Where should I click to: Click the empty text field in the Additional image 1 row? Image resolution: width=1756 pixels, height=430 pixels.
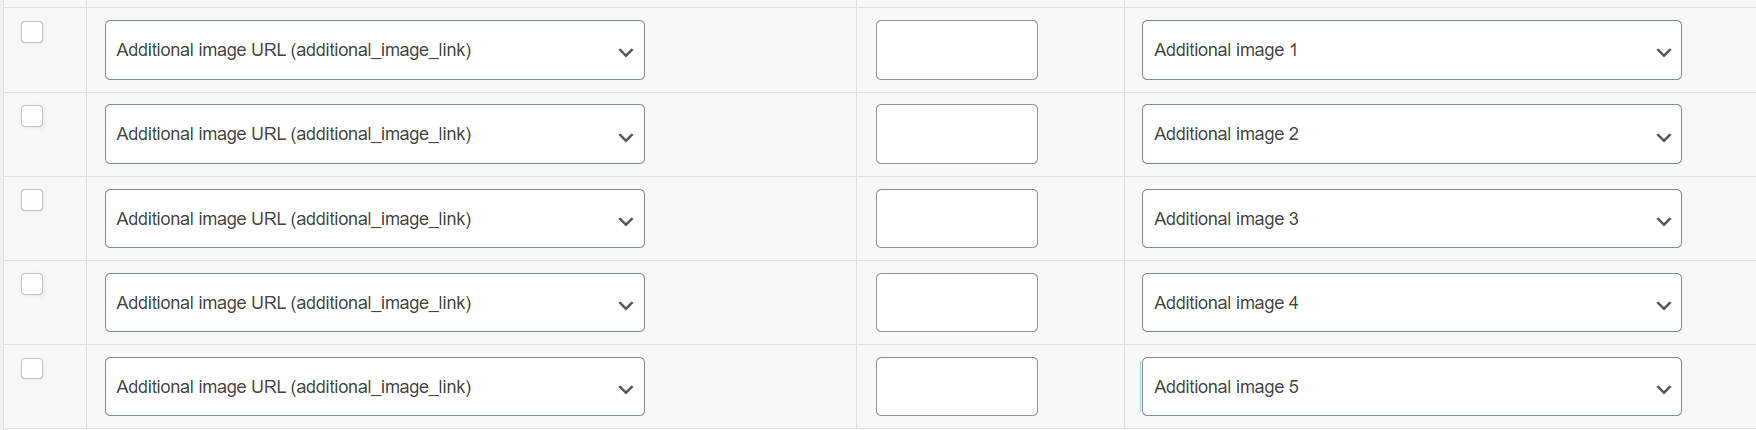click(x=956, y=50)
